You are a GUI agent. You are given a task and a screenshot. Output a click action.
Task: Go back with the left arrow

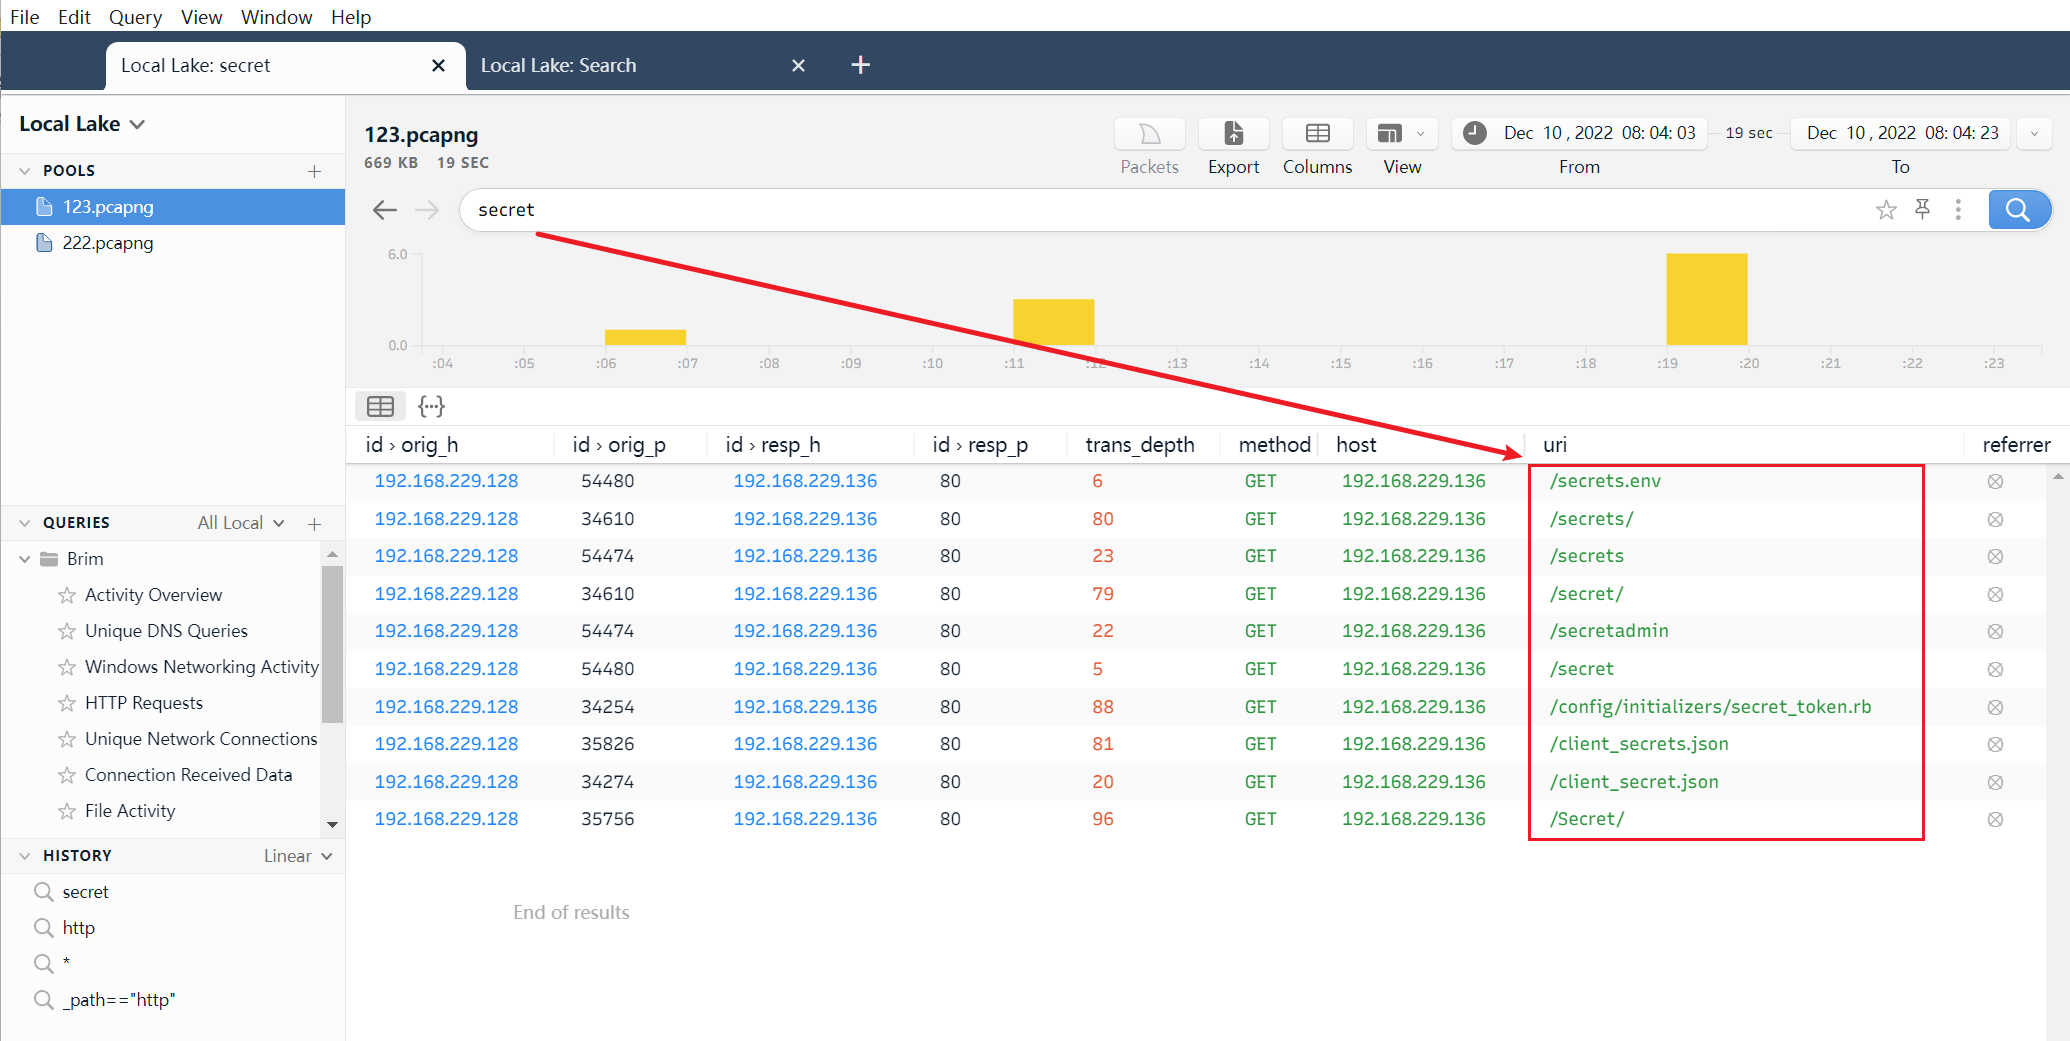pyautogui.click(x=385, y=210)
